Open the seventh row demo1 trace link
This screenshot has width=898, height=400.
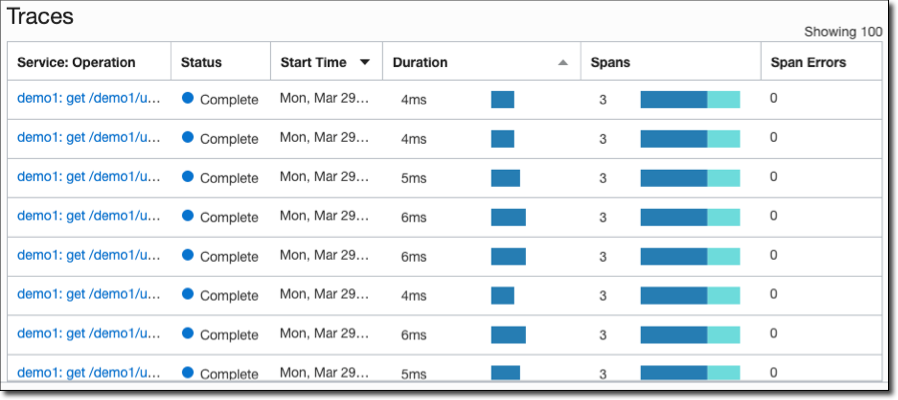89,334
